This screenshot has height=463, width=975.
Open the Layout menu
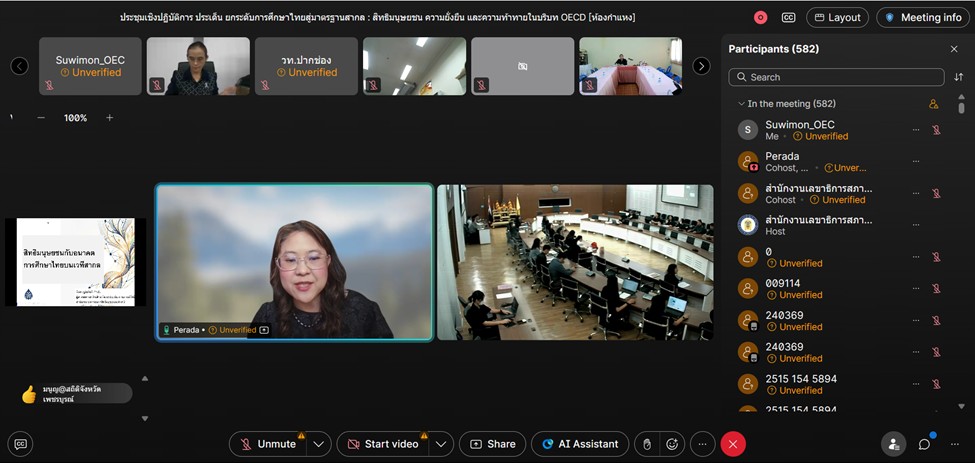[x=837, y=17]
